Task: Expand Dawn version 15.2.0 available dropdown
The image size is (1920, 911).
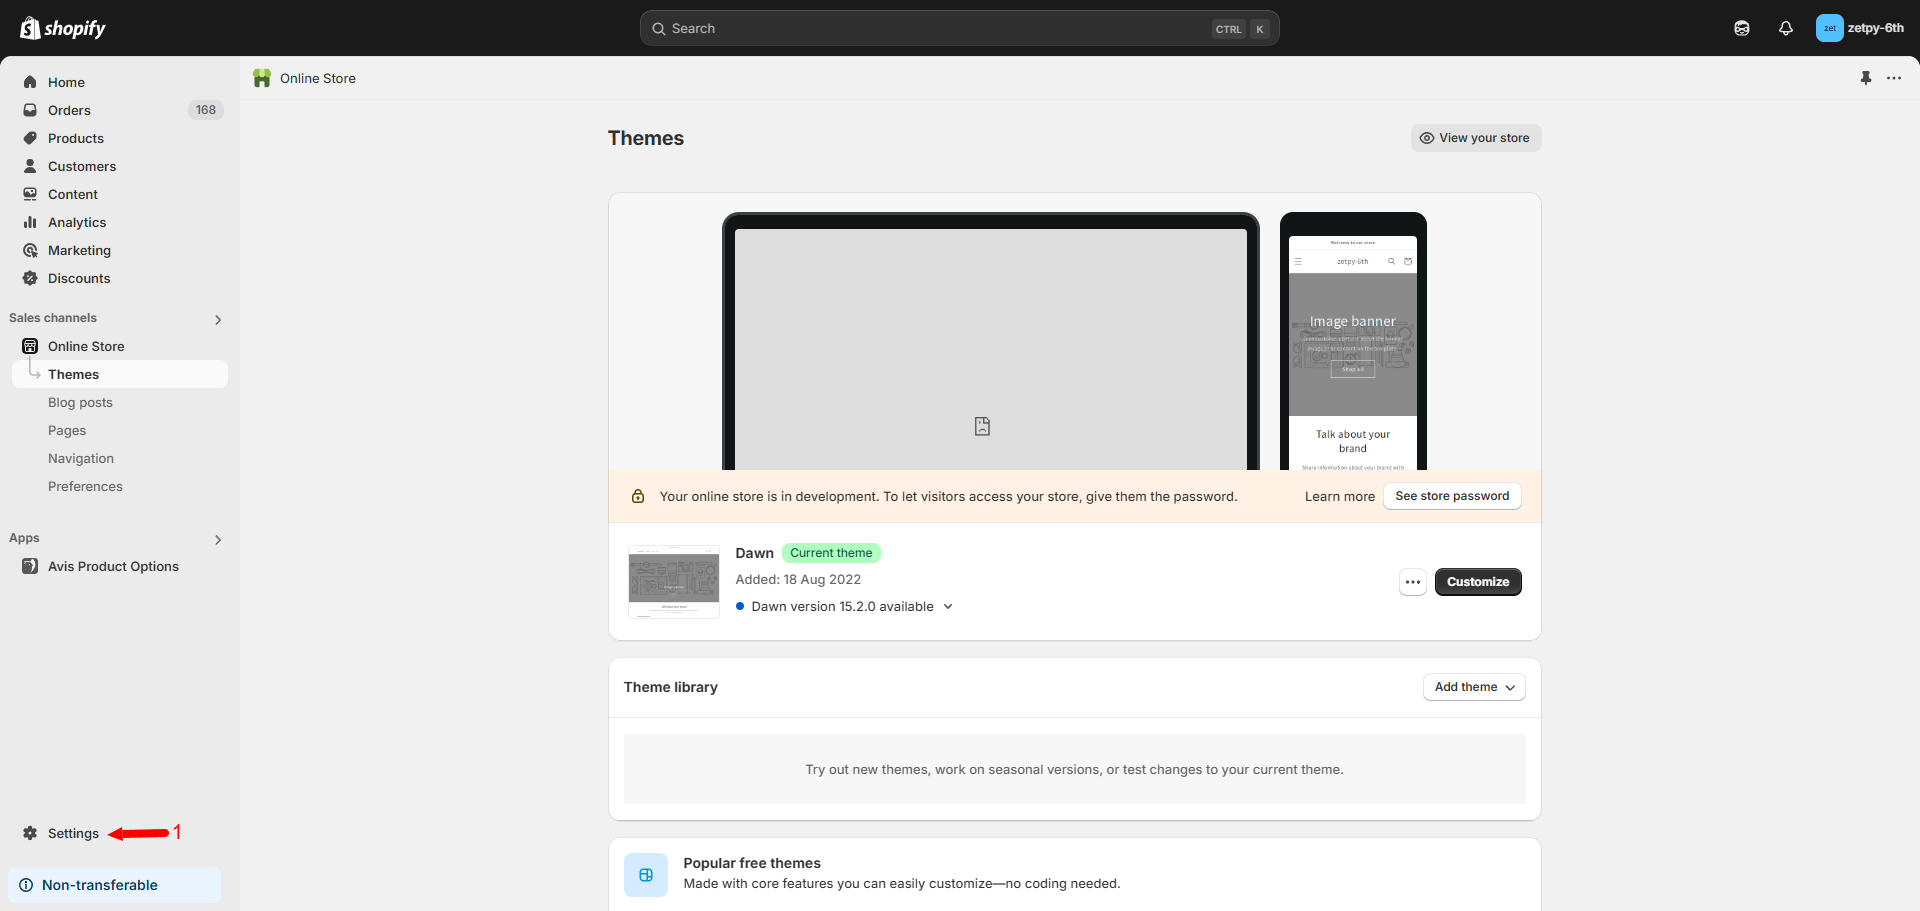Action: pos(948,607)
